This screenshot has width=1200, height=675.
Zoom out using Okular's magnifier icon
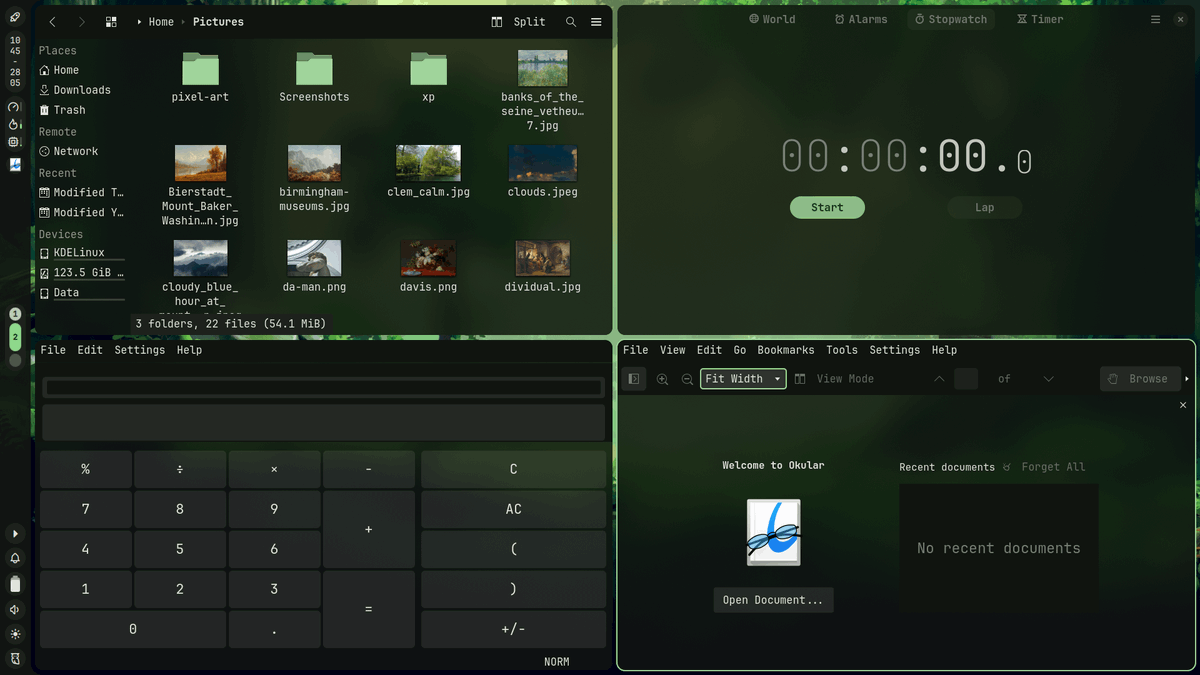pos(687,379)
